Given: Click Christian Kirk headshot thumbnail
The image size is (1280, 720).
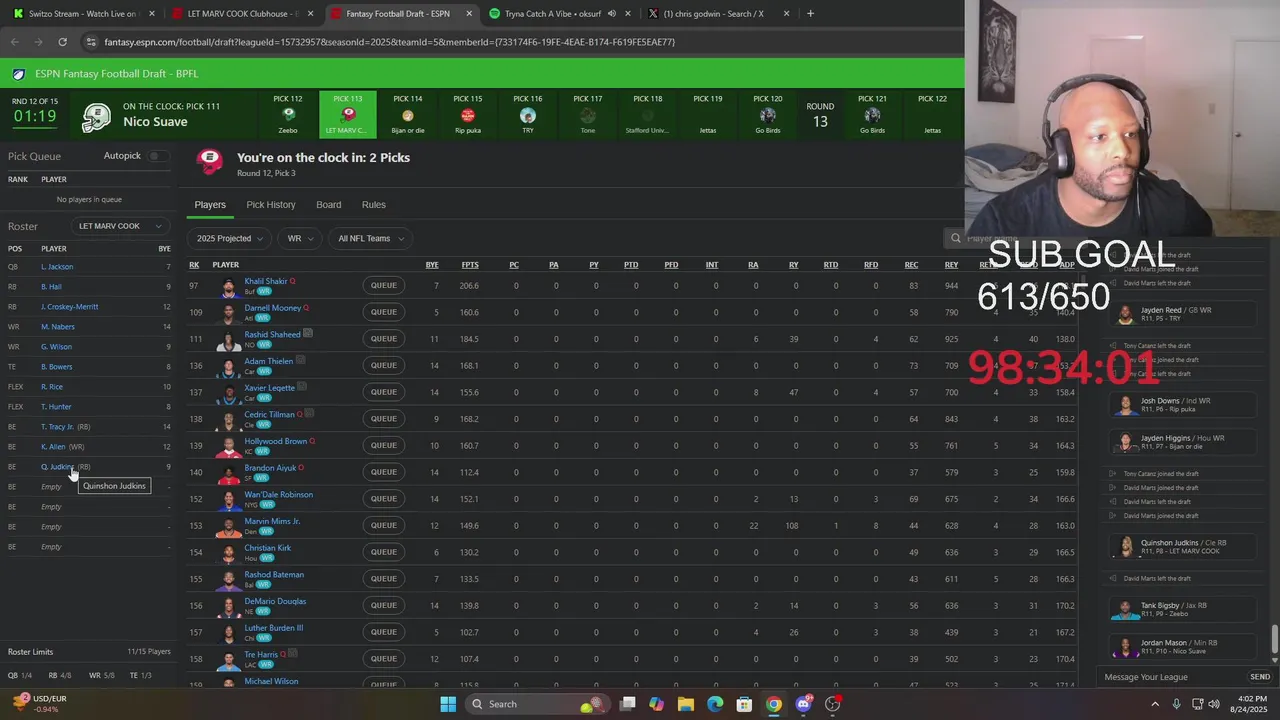Looking at the screenshot, I should pyautogui.click(x=230, y=552).
